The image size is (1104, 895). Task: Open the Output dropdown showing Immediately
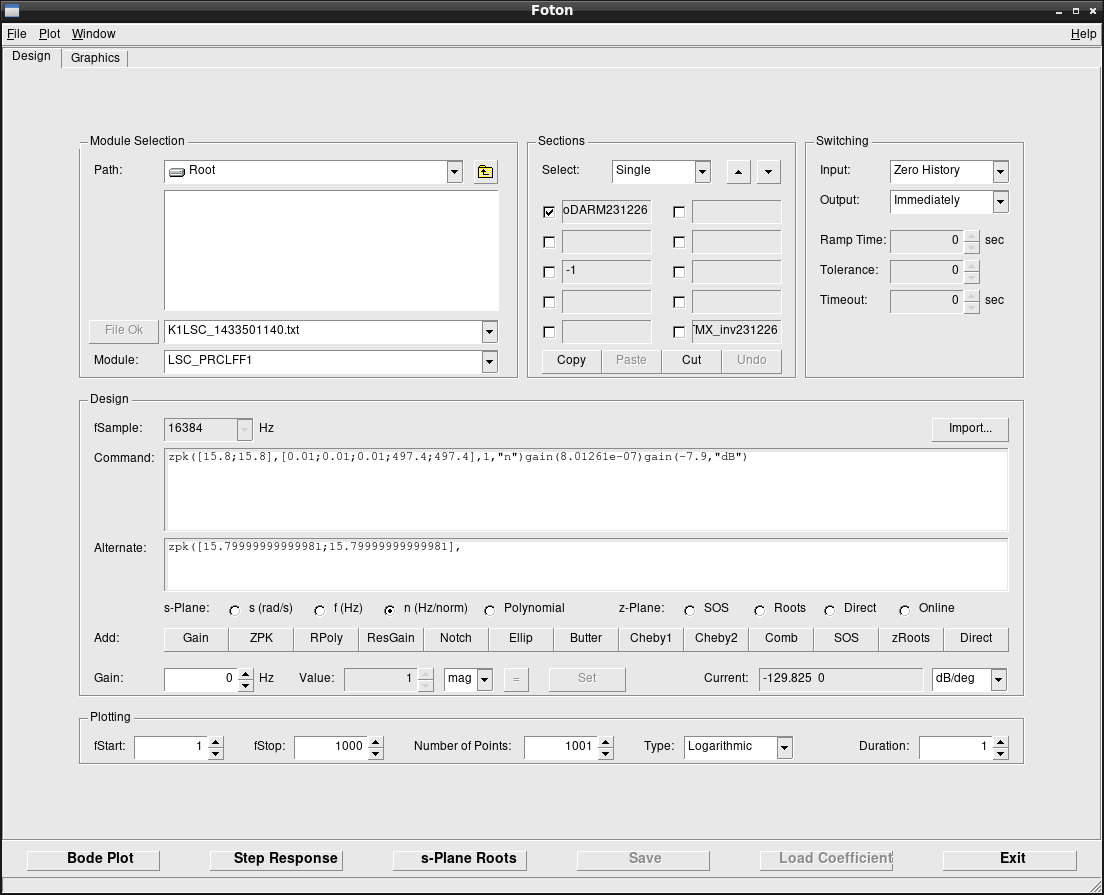1000,201
